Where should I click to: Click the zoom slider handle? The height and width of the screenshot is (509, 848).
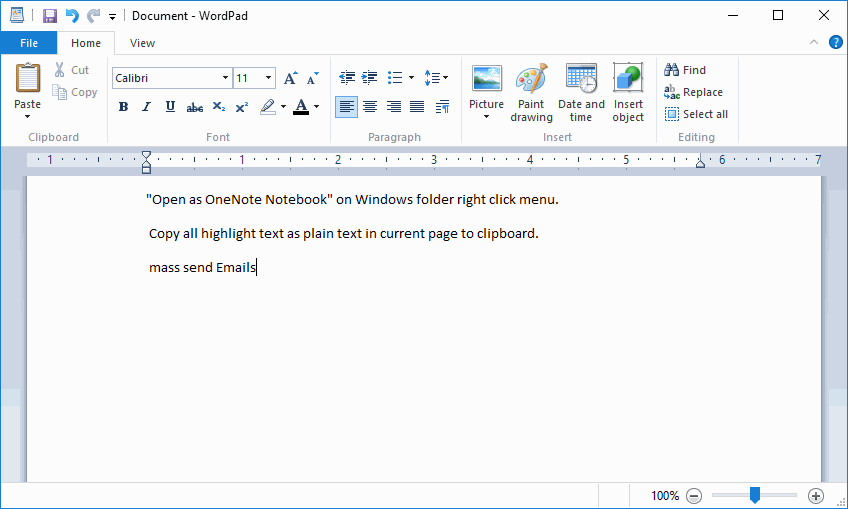point(754,495)
